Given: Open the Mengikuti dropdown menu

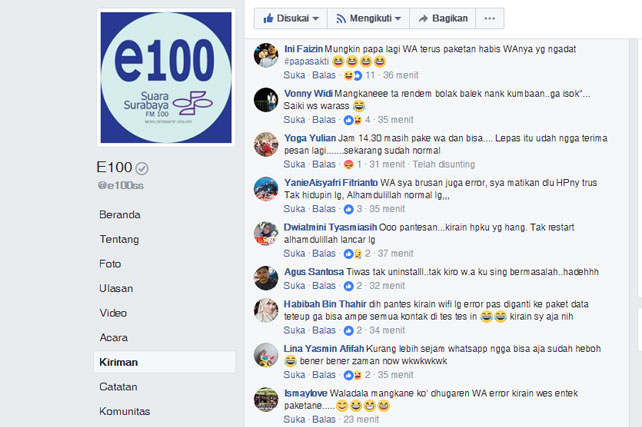Looking at the screenshot, I should 368,18.
